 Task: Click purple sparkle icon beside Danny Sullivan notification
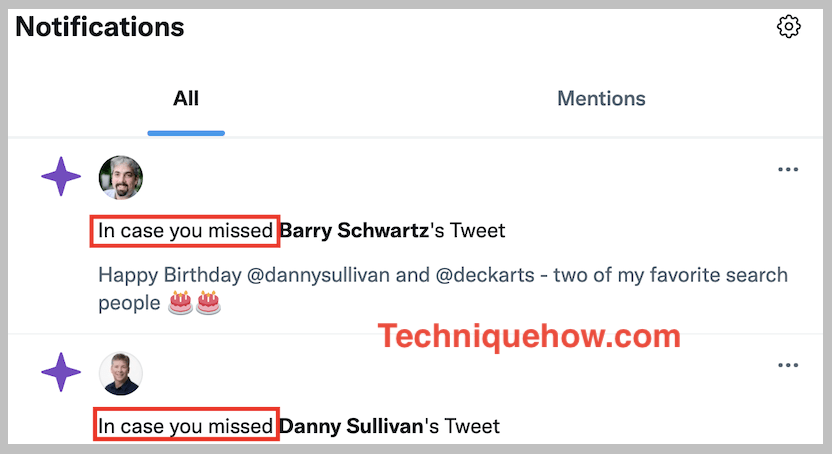tap(61, 372)
